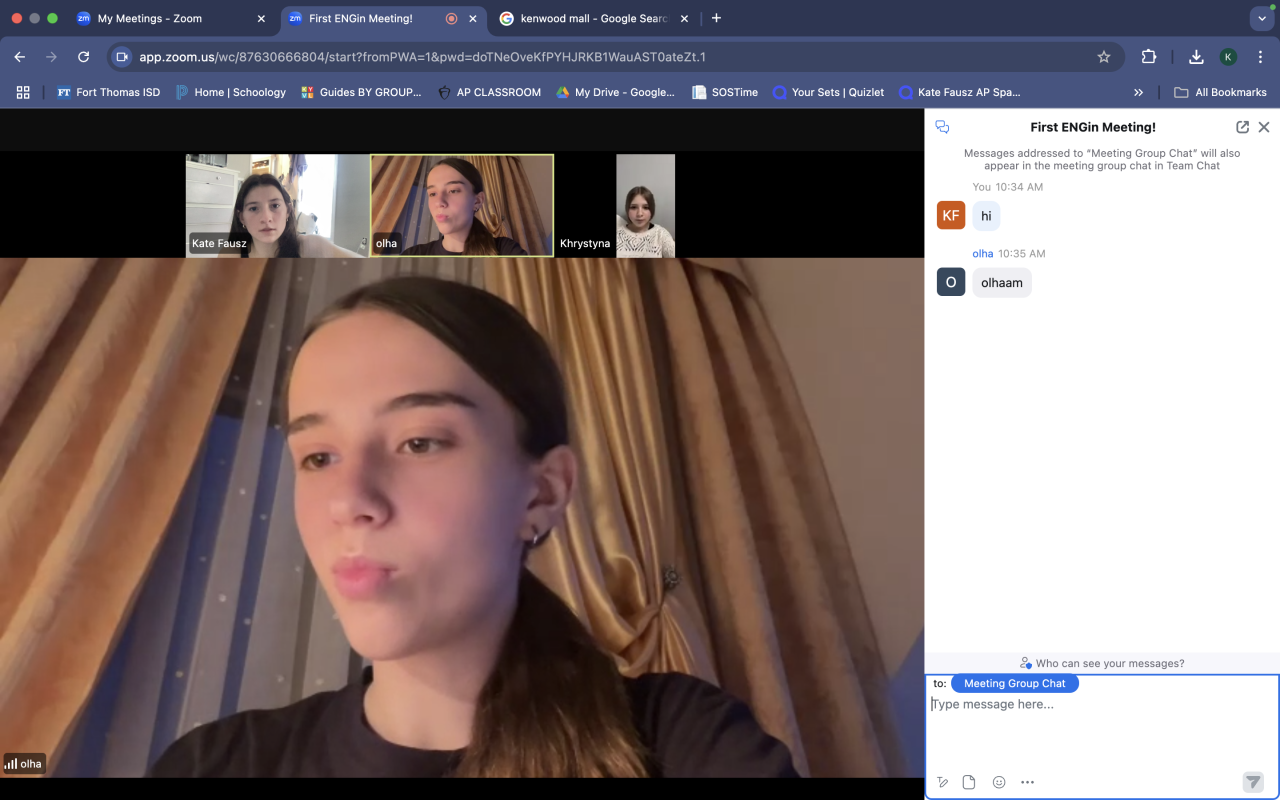Send the chat message
This screenshot has height=800, width=1280.
1253,782
